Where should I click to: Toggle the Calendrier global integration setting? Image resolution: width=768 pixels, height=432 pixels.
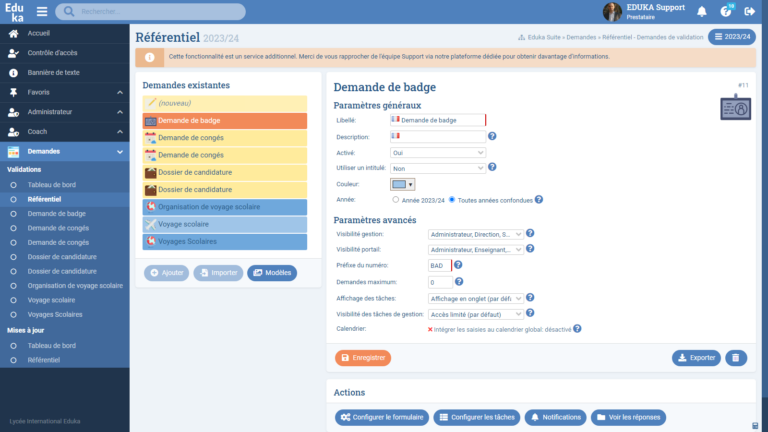point(499,330)
